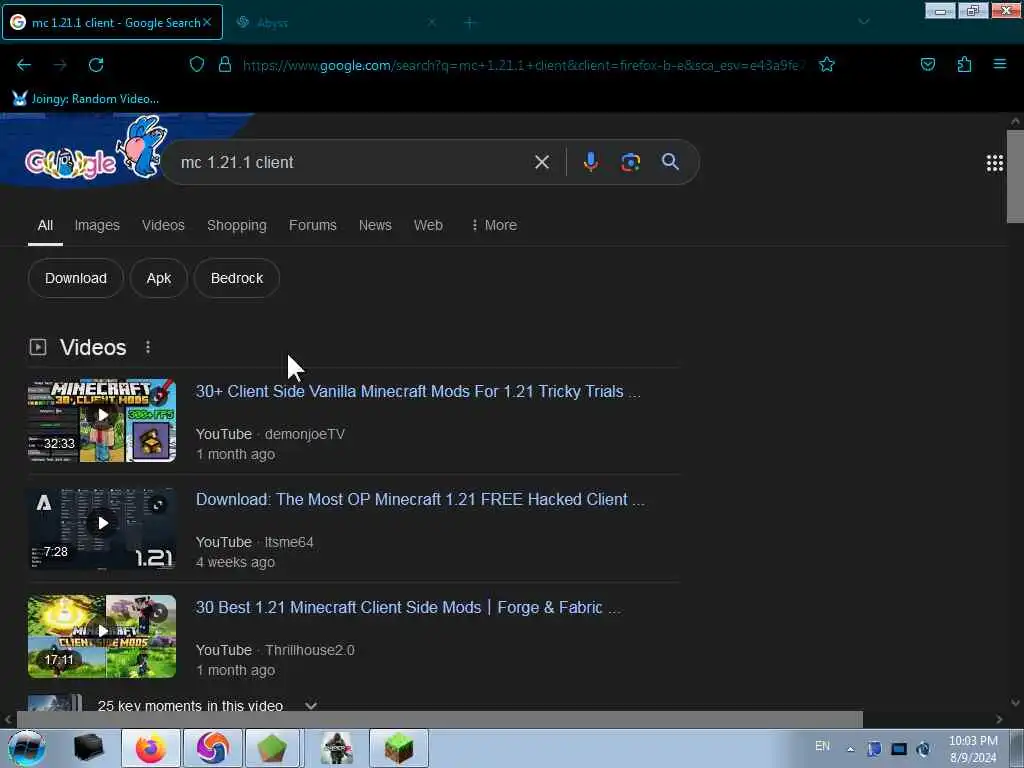Screen dimensions: 1024x768
Task: Open the Pocket save icon
Action: tap(927, 64)
